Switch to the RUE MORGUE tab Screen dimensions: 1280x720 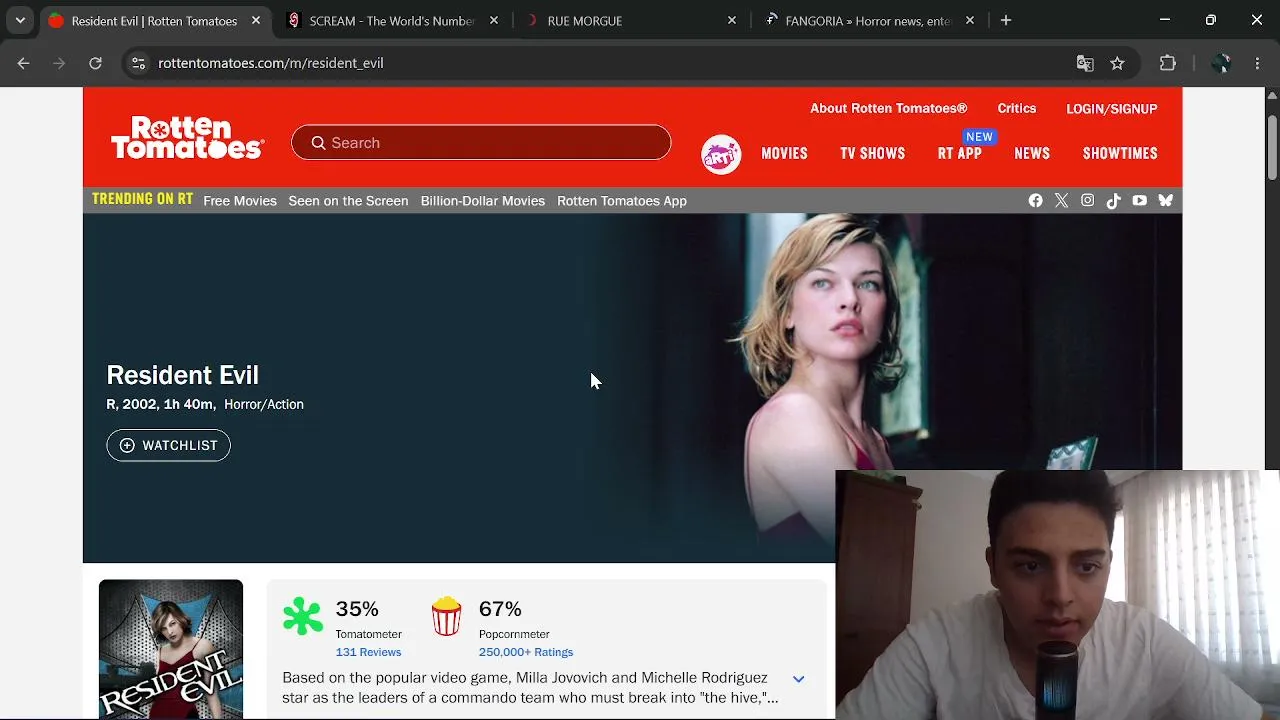click(x=630, y=20)
